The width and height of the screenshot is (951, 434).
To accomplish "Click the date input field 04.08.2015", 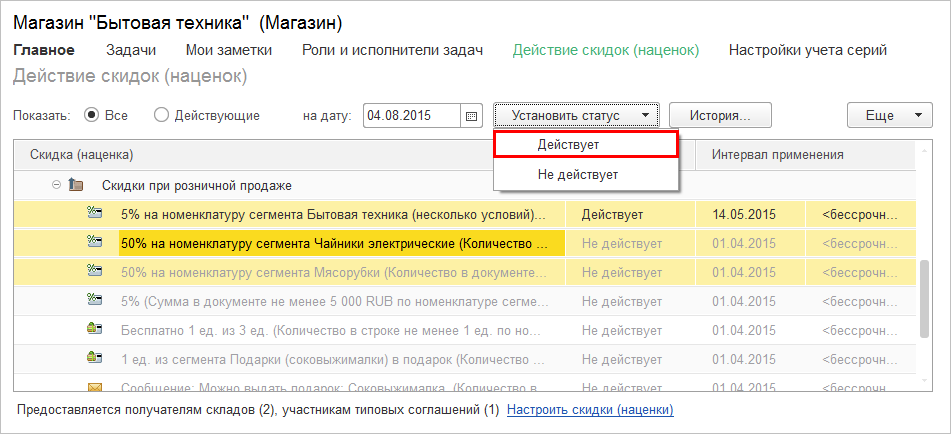I will pyautogui.click(x=410, y=116).
